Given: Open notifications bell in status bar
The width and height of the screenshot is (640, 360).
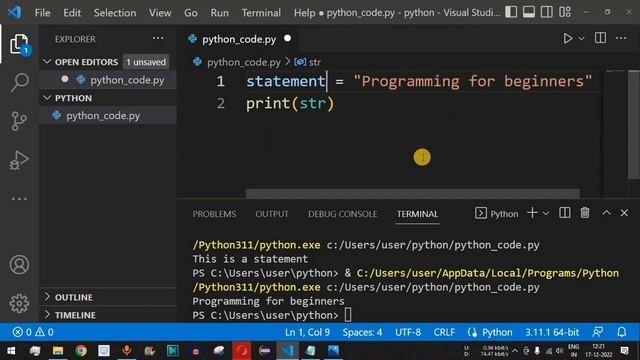Looking at the screenshot, I should (x=622, y=332).
